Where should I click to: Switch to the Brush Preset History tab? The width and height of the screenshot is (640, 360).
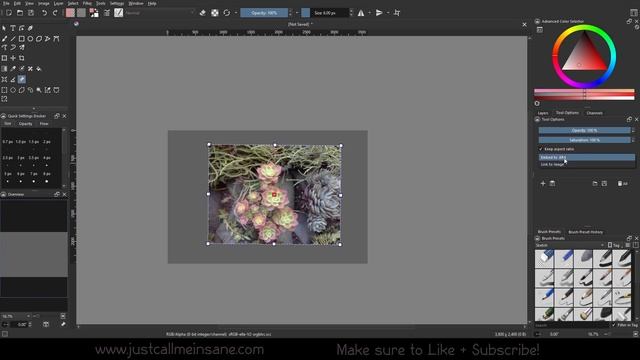[585, 232]
